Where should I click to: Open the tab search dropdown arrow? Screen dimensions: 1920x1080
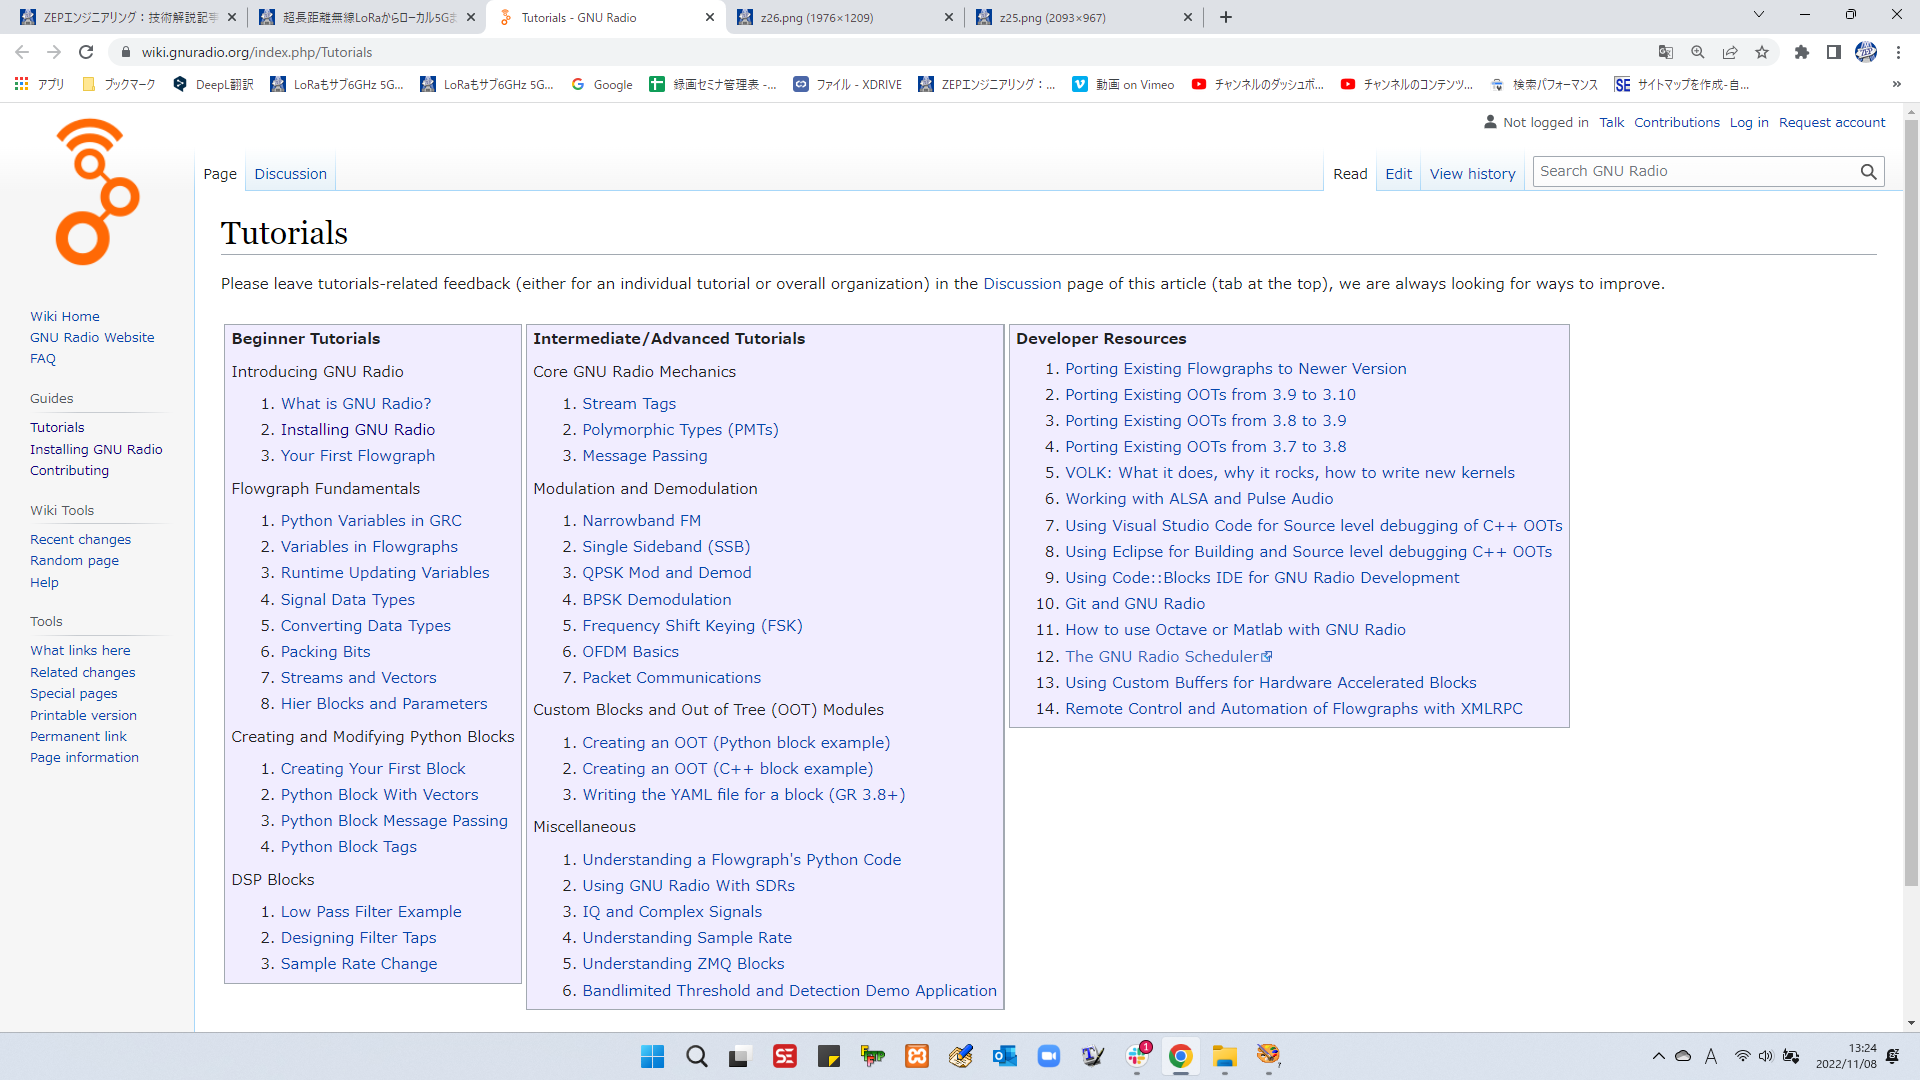(1758, 15)
